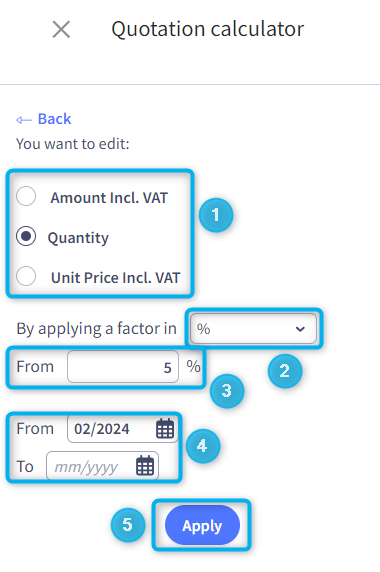This screenshot has width=380, height=572.
Task: Select the Amount Incl. VAT radio button
Action: pyautogui.click(x=26, y=196)
